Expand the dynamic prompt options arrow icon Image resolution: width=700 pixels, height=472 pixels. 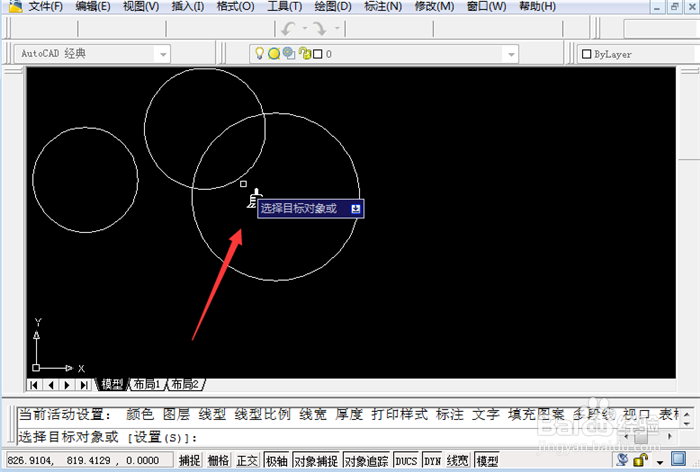point(355,209)
